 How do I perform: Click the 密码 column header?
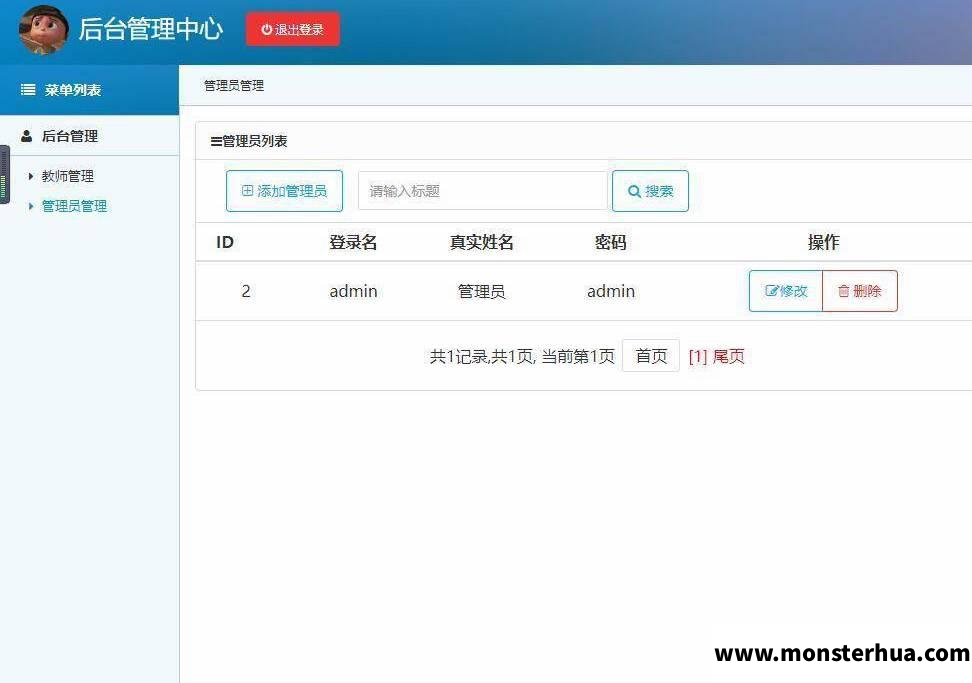click(x=611, y=242)
